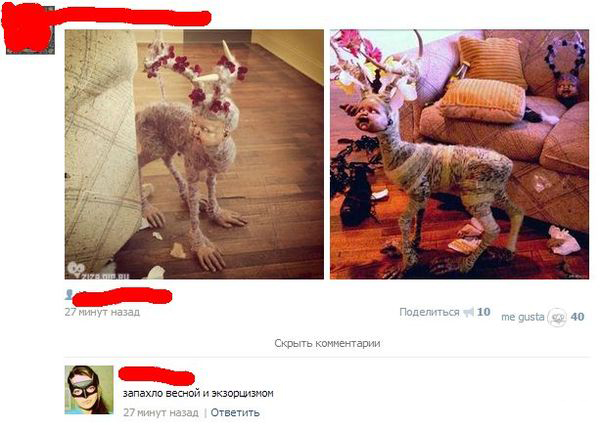600x429 pixels.
Task: Click the small person icon below photos
Action: tap(69, 294)
